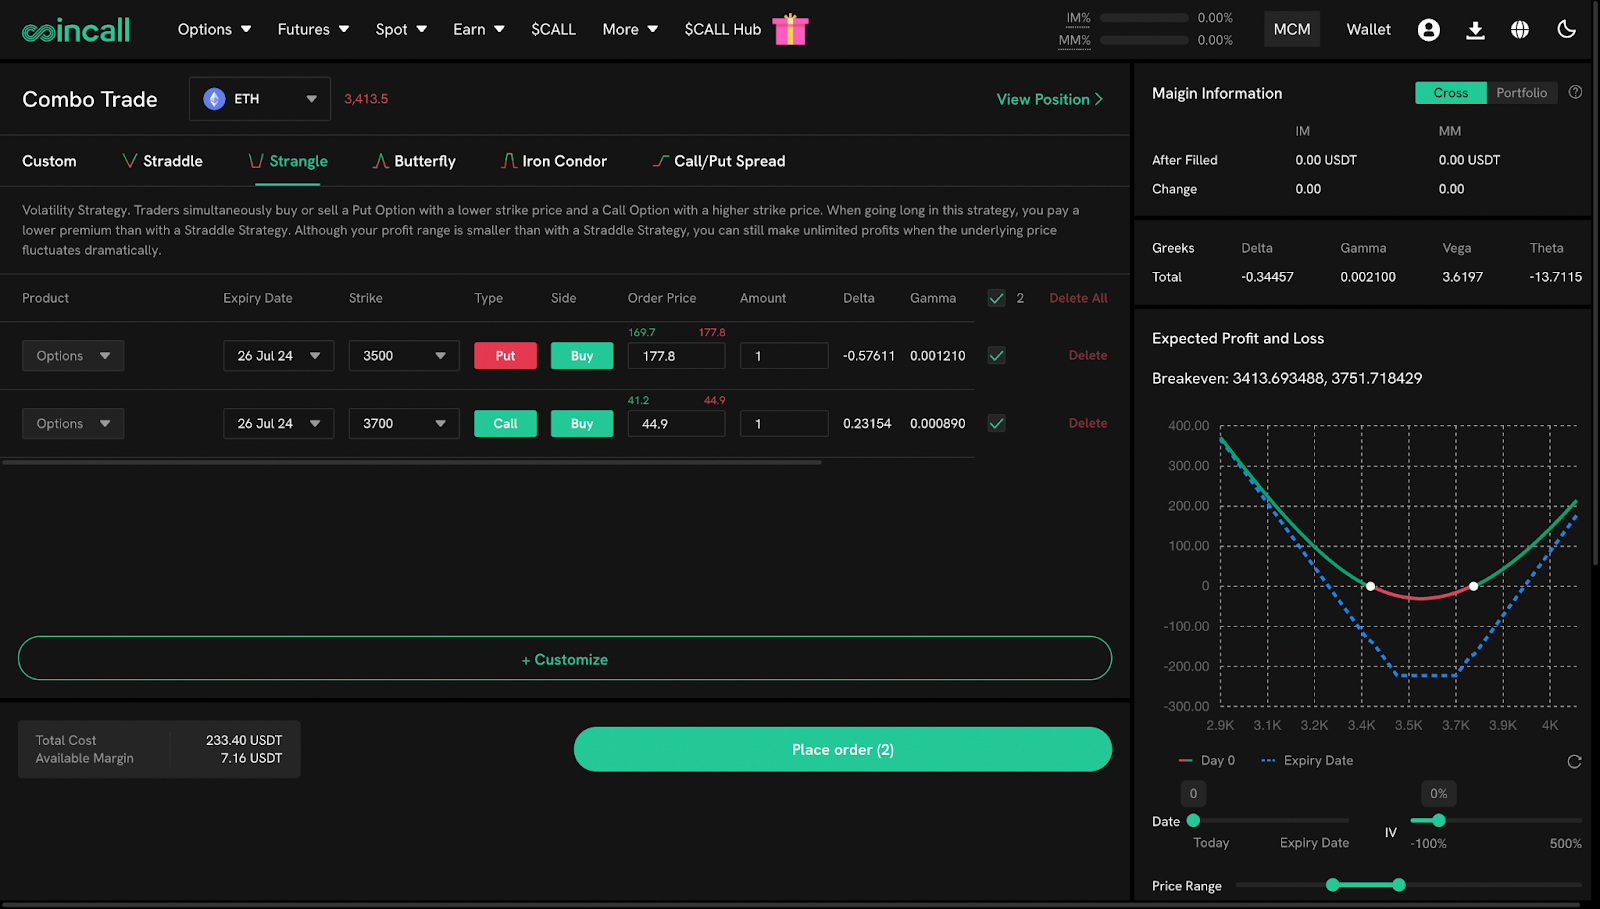Click the Place order (2) button
Screen dimensions: 1600x909
tap(843, 749)
